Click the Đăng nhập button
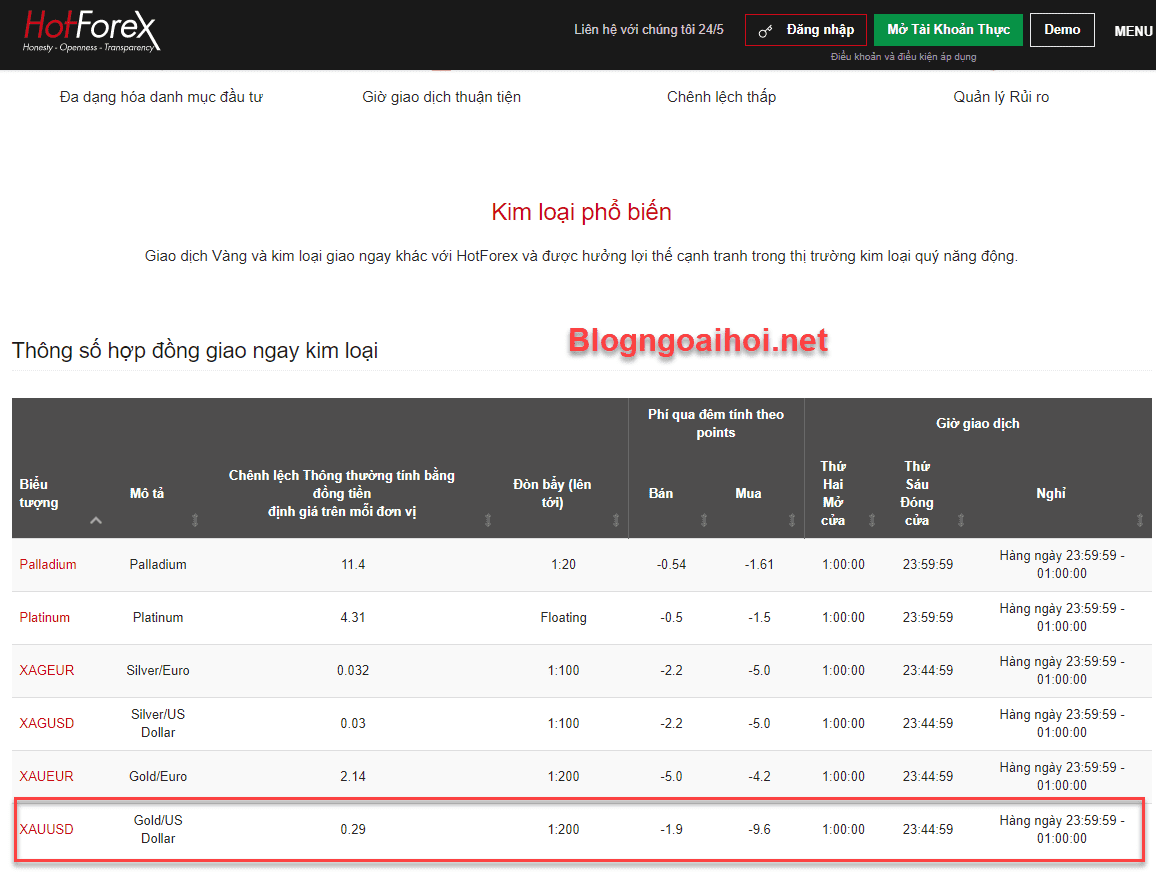Image resolution: width=1156 pixels, height=873 pixels. coord(805,29)
